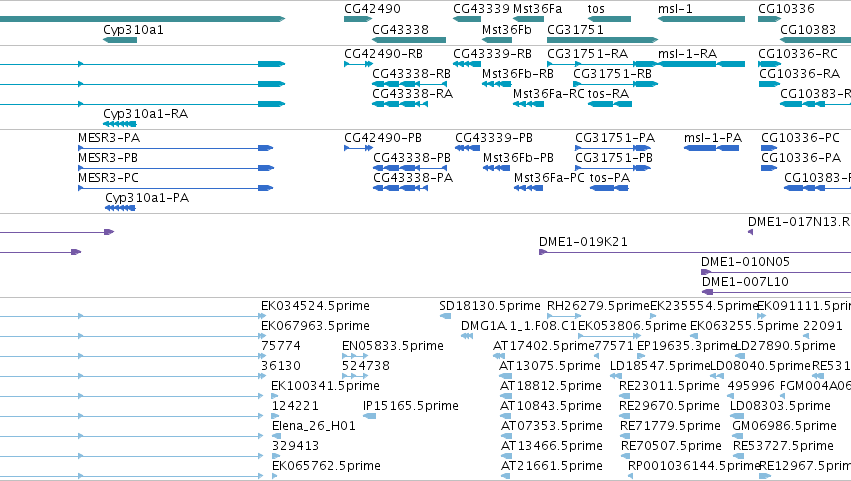Select protein msl-1-PA
The width and height of the screenshot is (851, 481).
[x=711, y=148]
